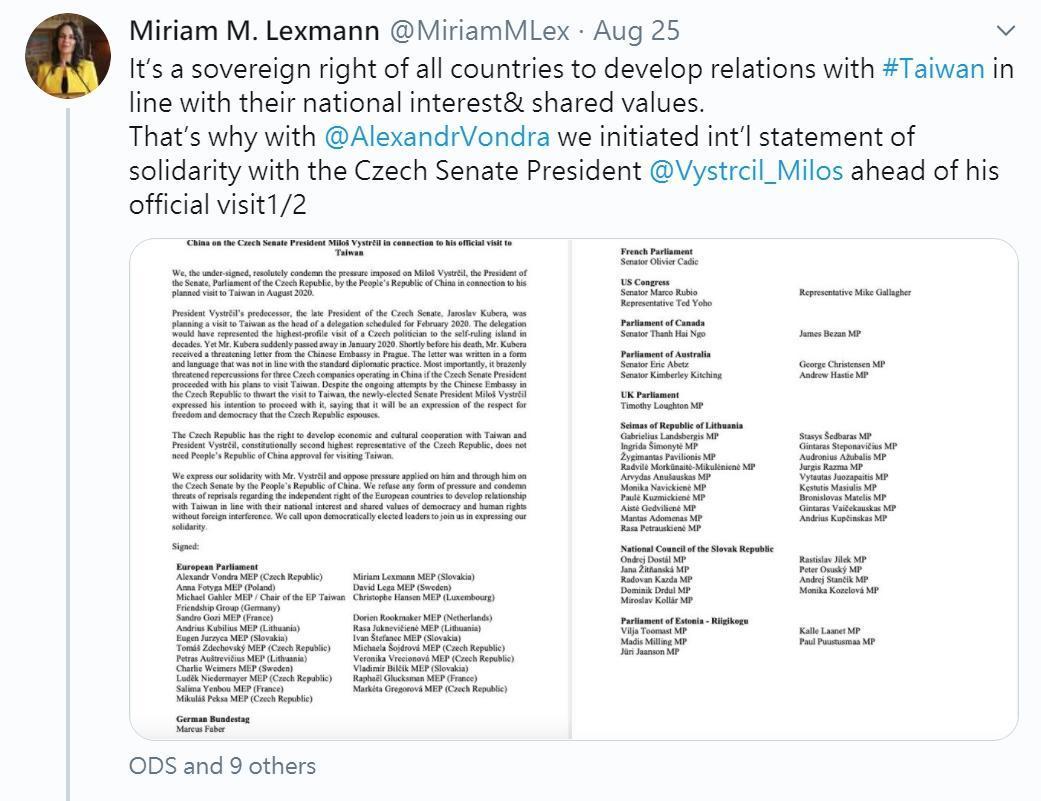
Task: Click 'German Bundestag' heading in image
Action: coord(212,719)
